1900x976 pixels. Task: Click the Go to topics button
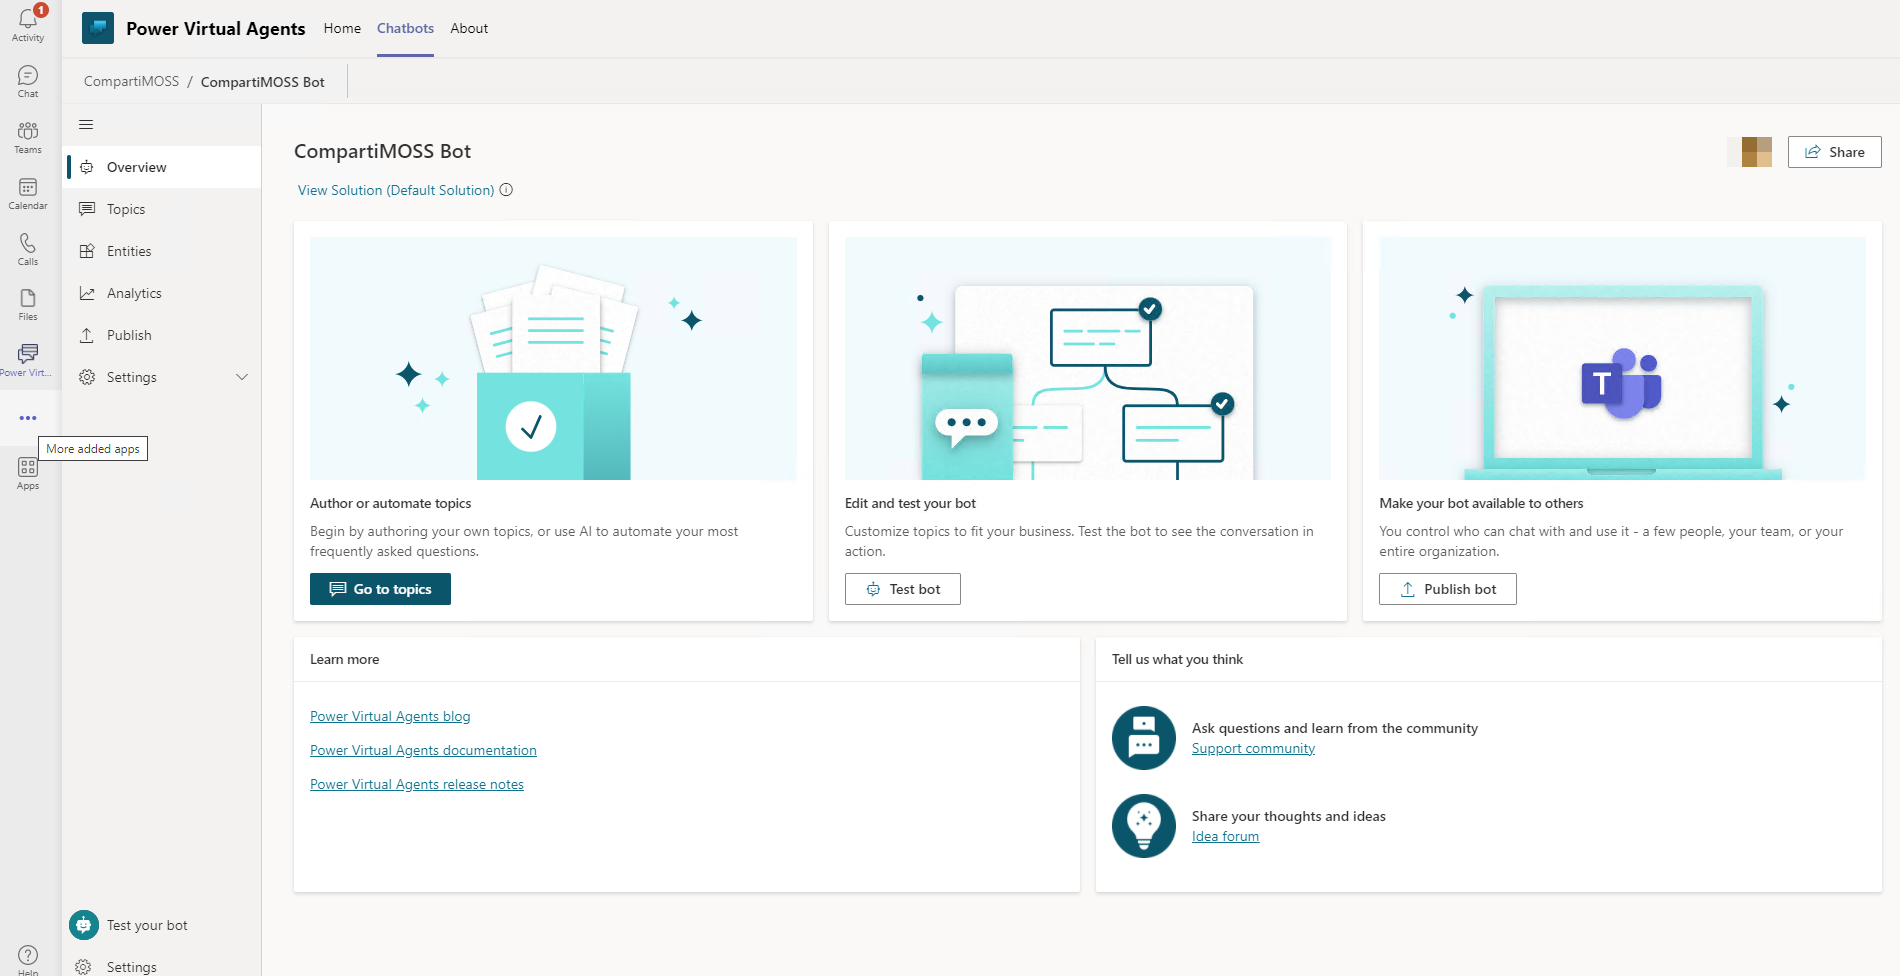380,589
